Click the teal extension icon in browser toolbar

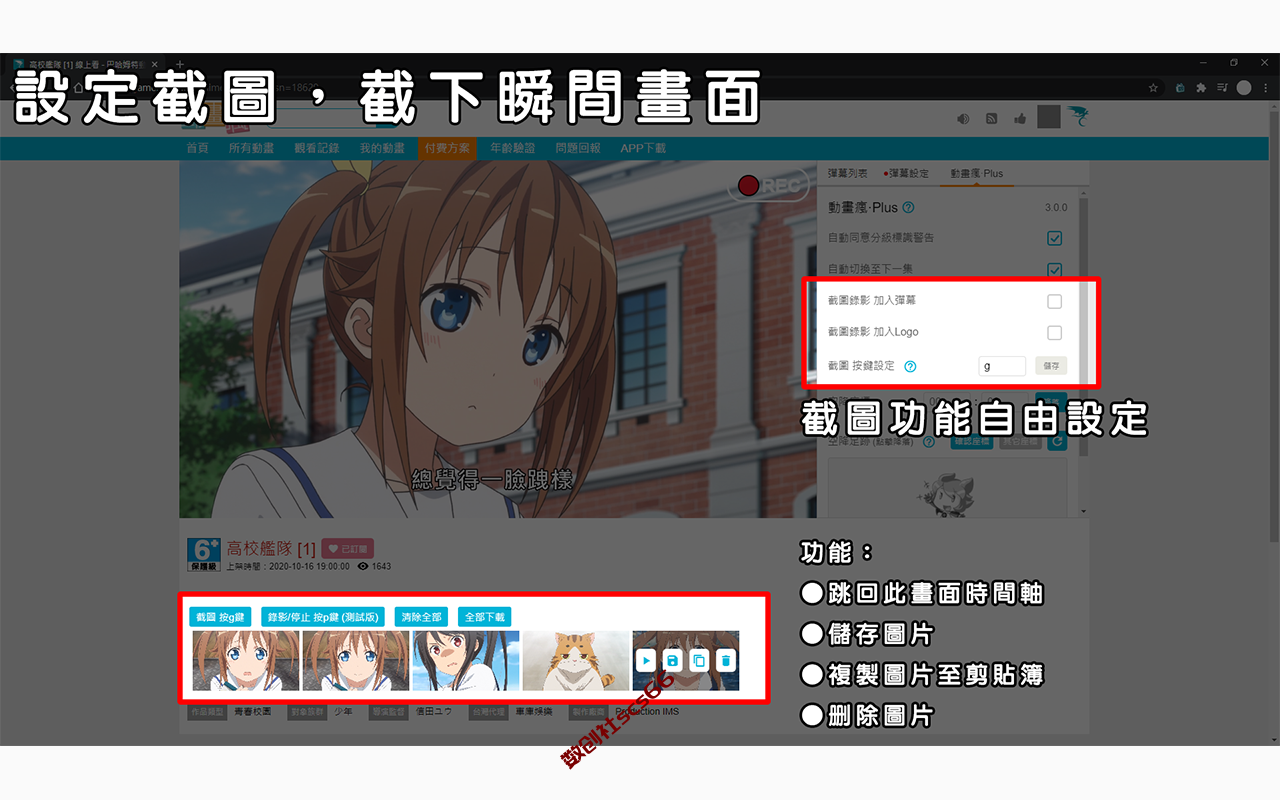(1180, 88)
